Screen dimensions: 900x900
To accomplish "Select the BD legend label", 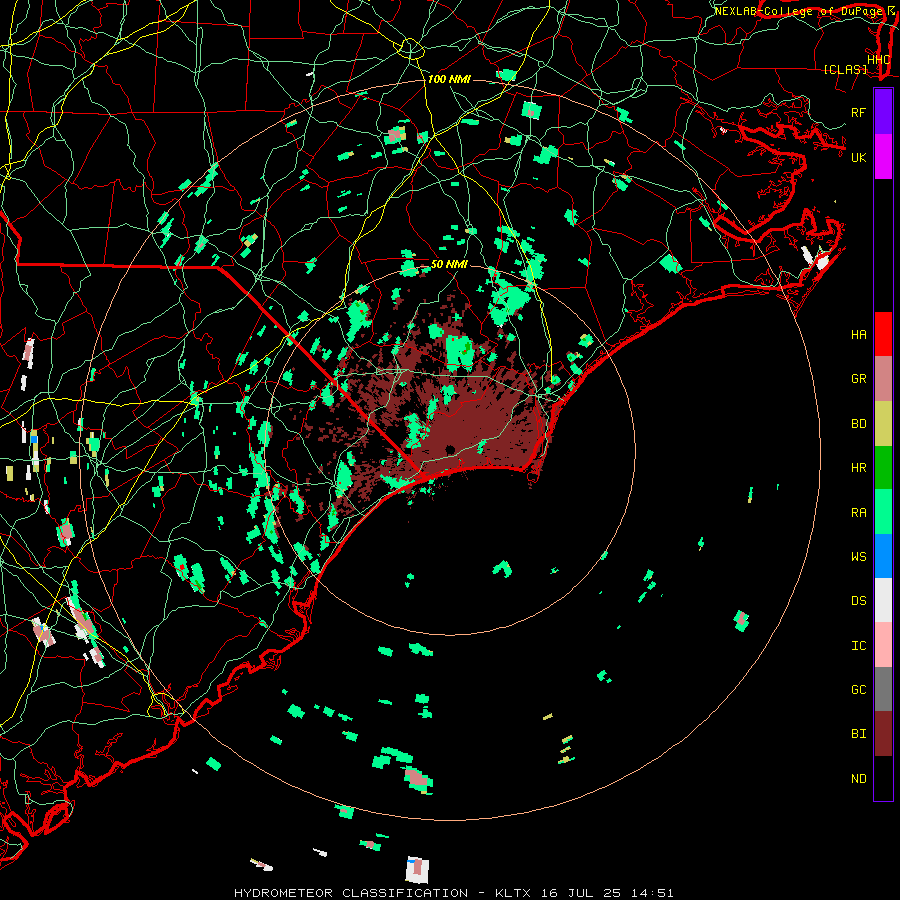I will pos(858,423).
